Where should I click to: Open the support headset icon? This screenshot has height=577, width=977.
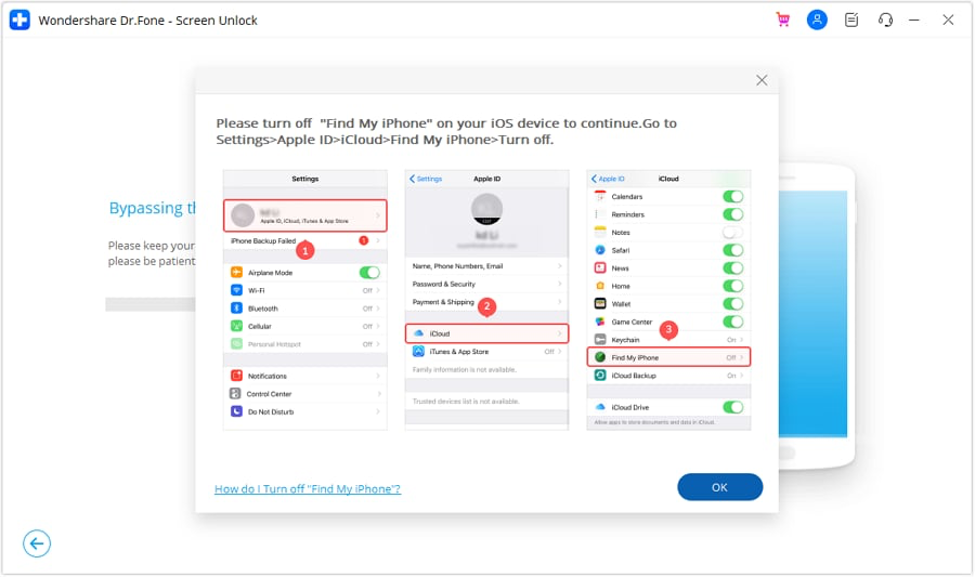[x=885, y=20]
